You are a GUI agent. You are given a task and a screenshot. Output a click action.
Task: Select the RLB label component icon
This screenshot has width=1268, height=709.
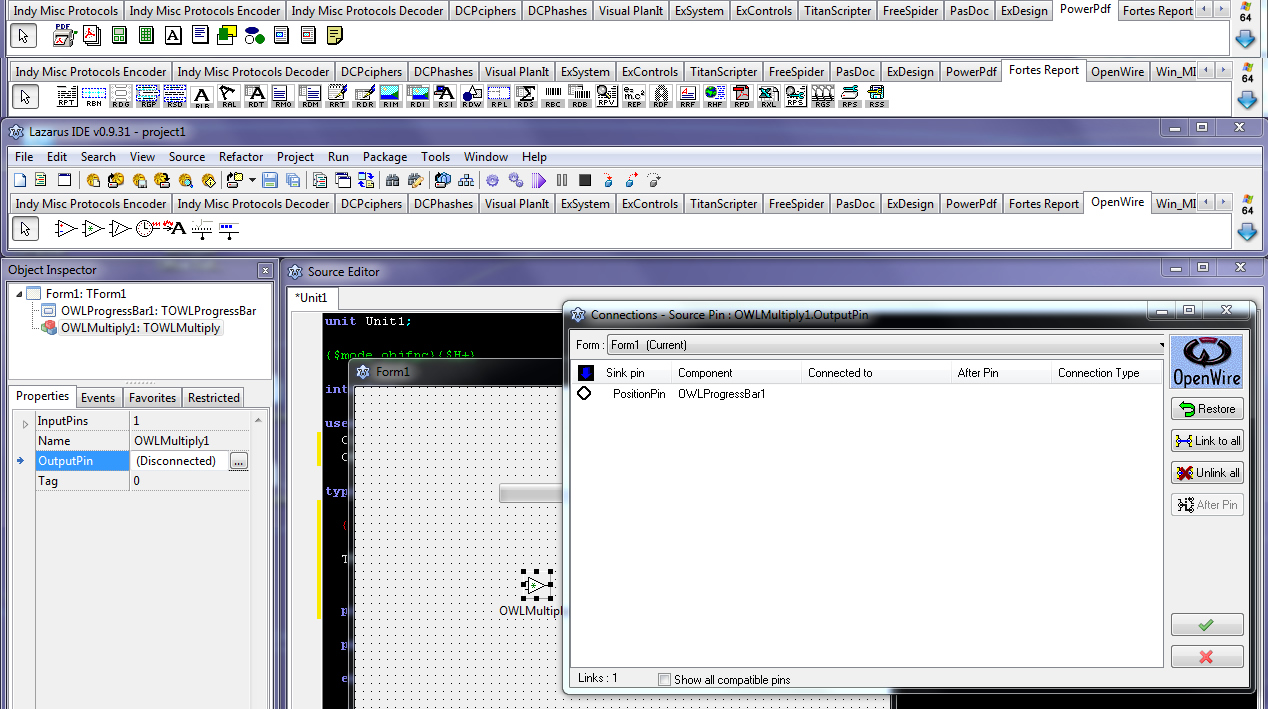point(202,97)
